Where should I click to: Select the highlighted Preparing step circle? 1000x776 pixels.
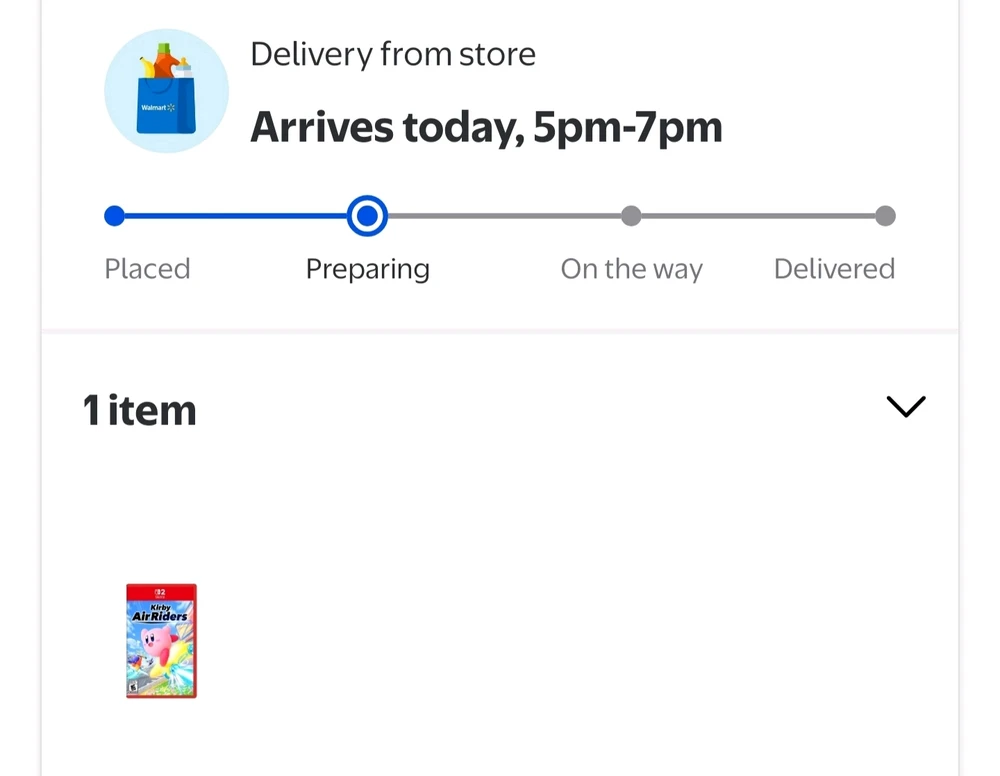(367, 216)
